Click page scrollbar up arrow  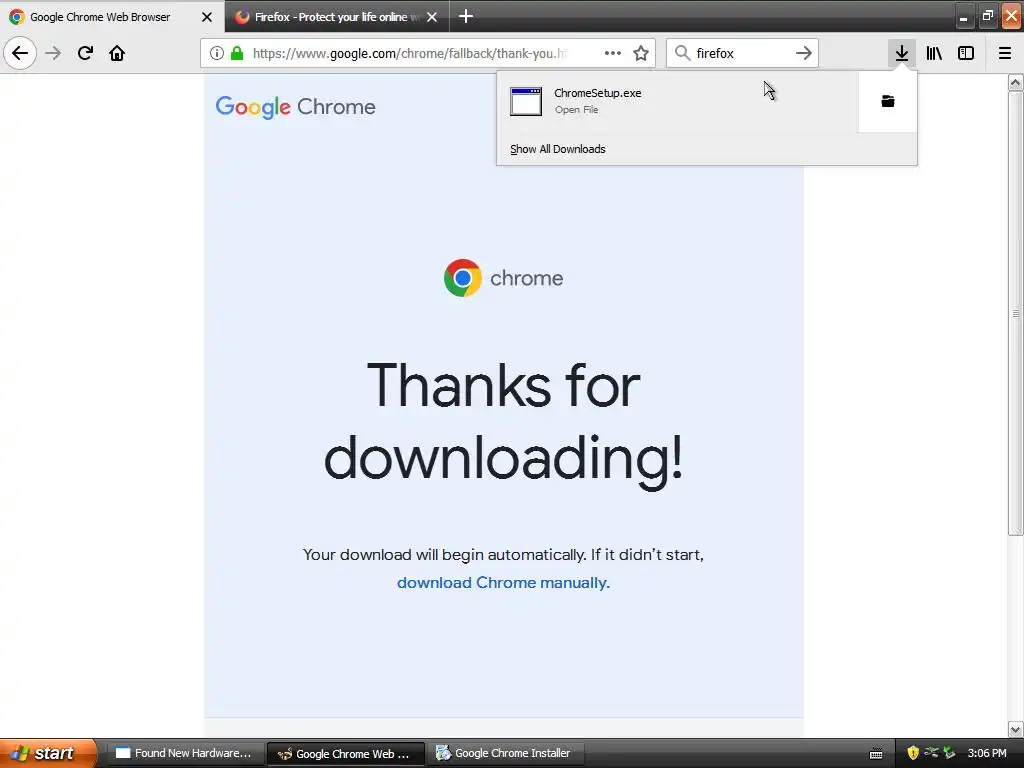[1015, 82]
